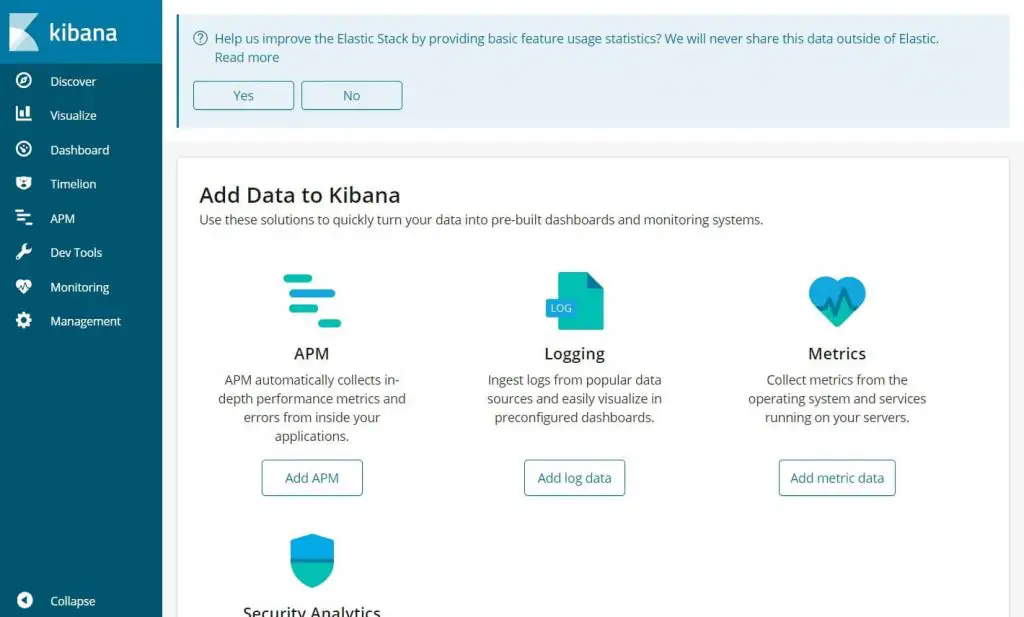This screenshot has height=617, width=1024.
Task: Click the Timelion mask icon
Action: 24,183
